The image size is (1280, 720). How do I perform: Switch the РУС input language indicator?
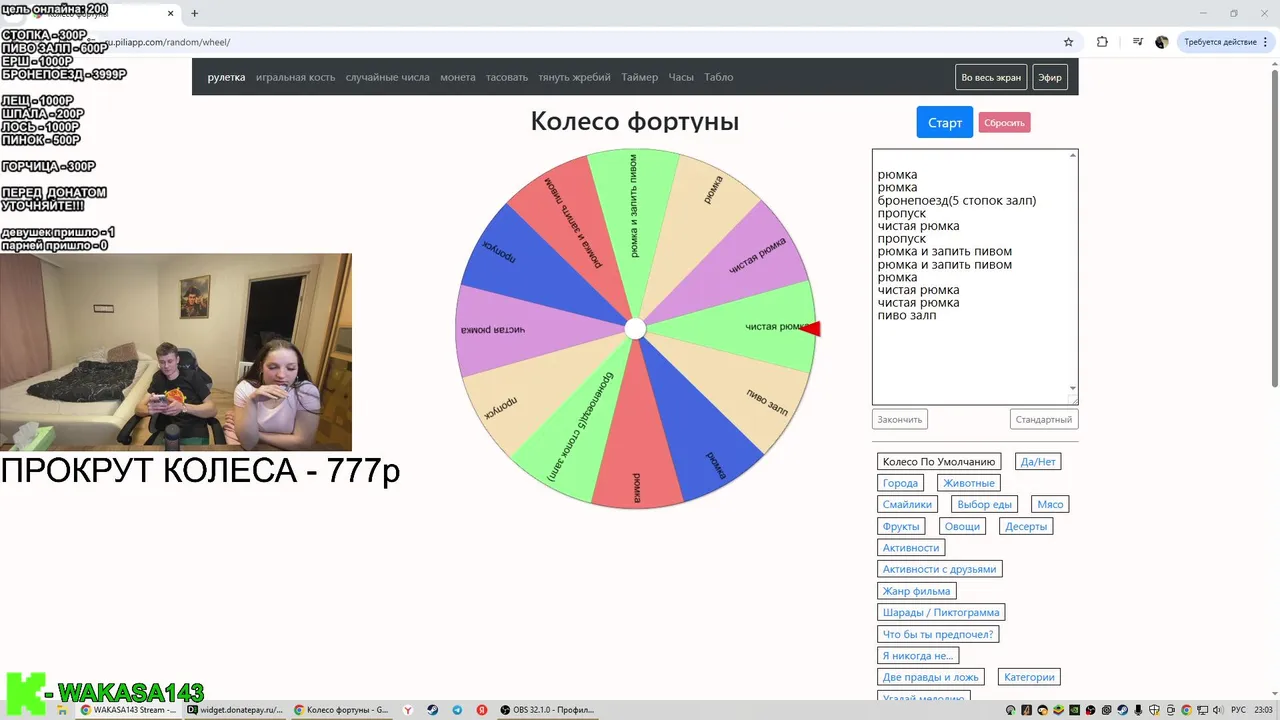(x=1238, y=710)
